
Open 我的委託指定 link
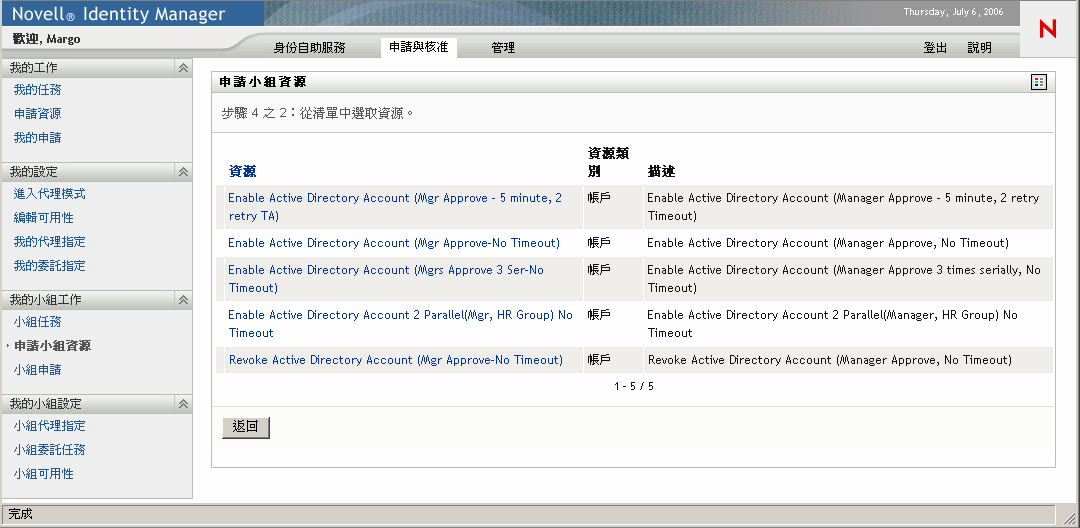point(50,266)
